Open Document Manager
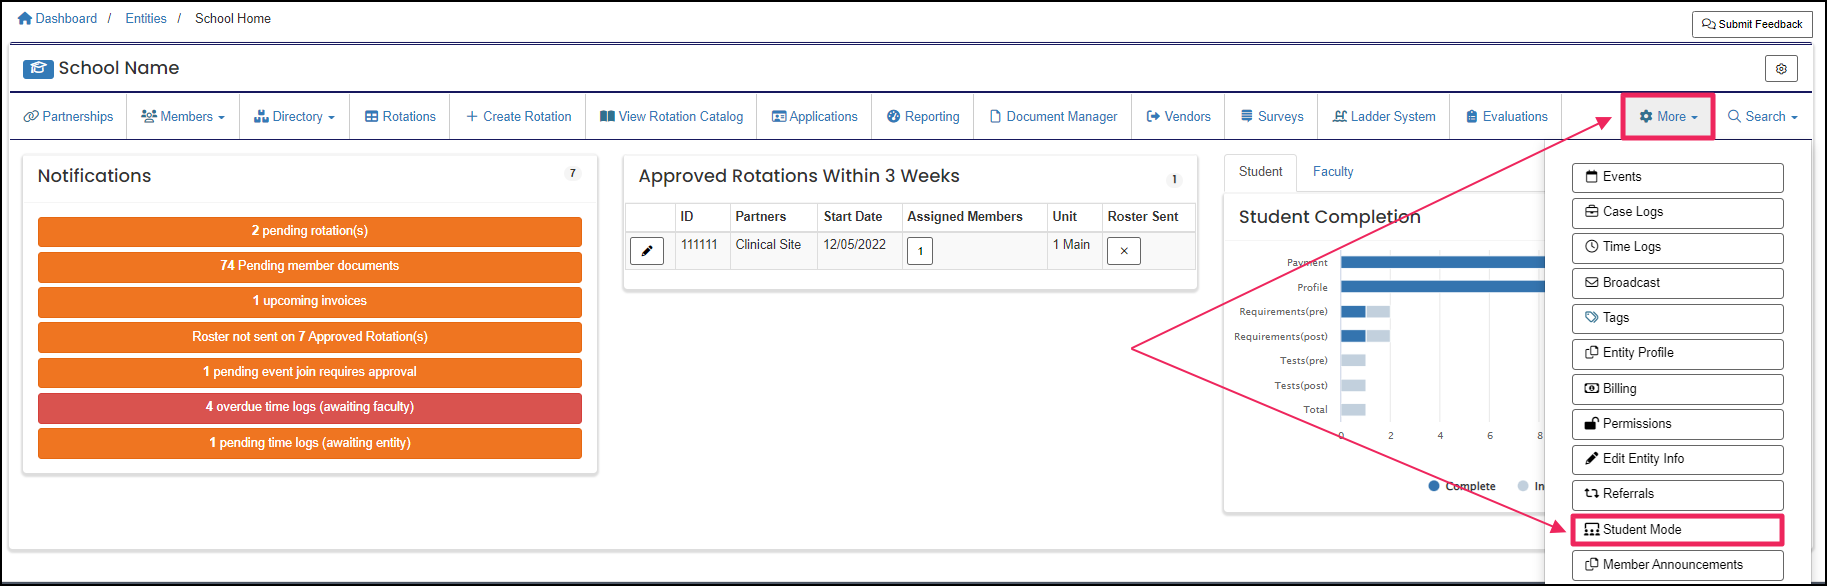The width and height of the screenshot is (1827, 586). [1053, 116]
